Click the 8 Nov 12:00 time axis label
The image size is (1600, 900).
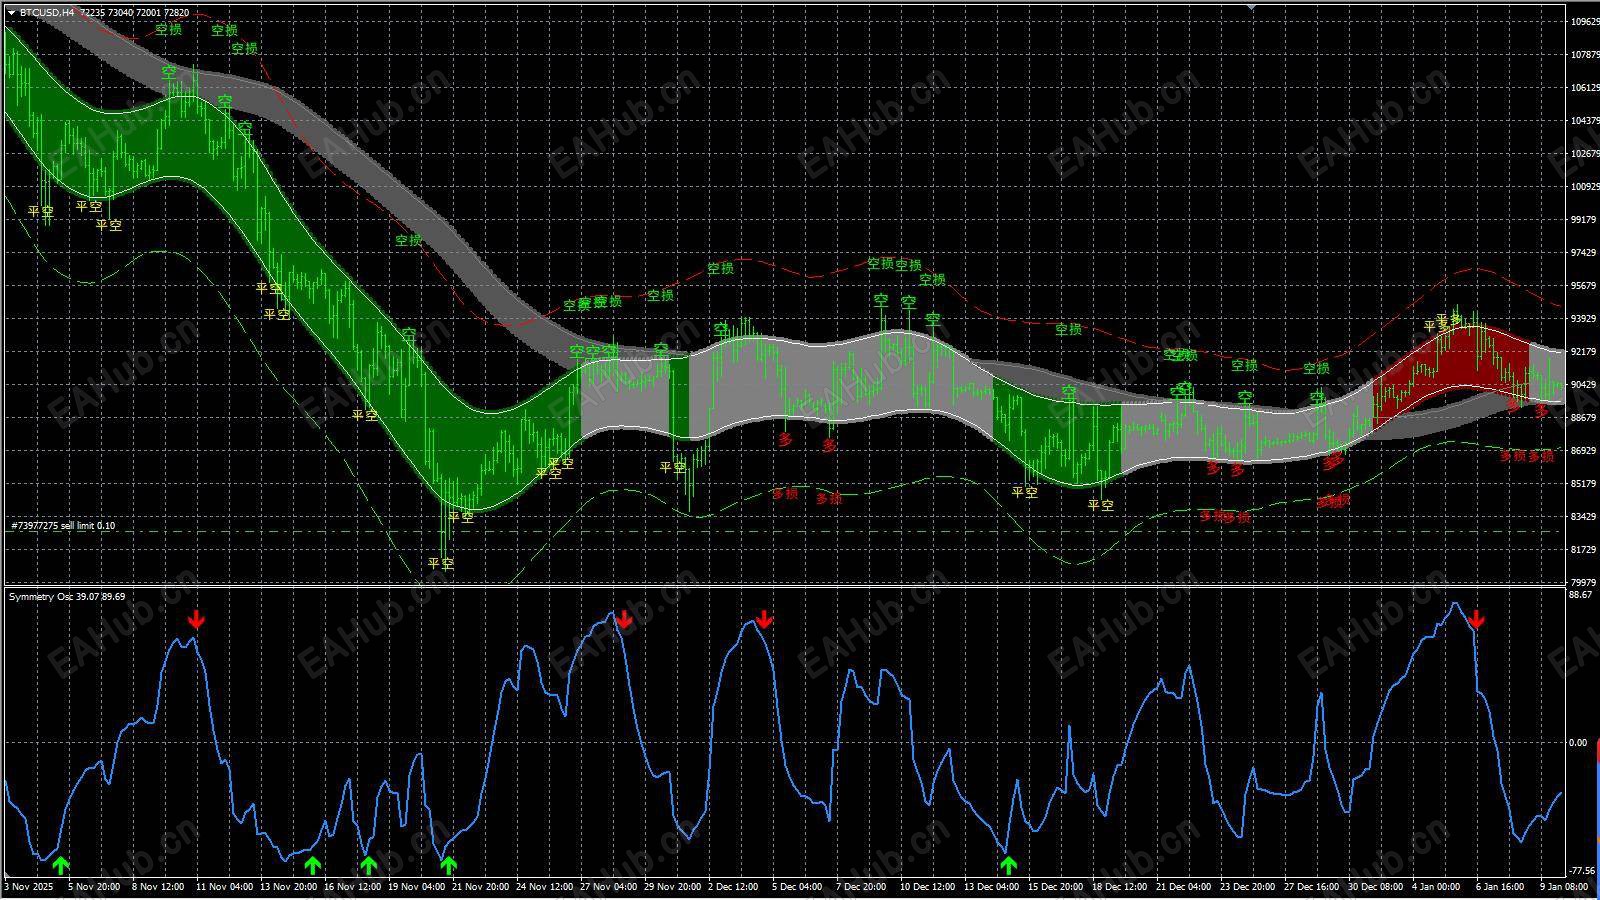[158, 887]
